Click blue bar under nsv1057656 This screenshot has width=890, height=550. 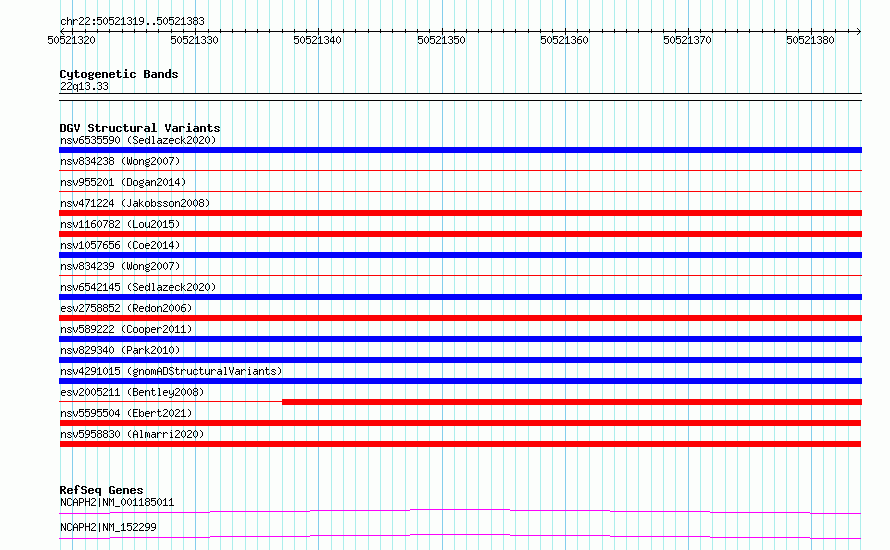point(460,255)
